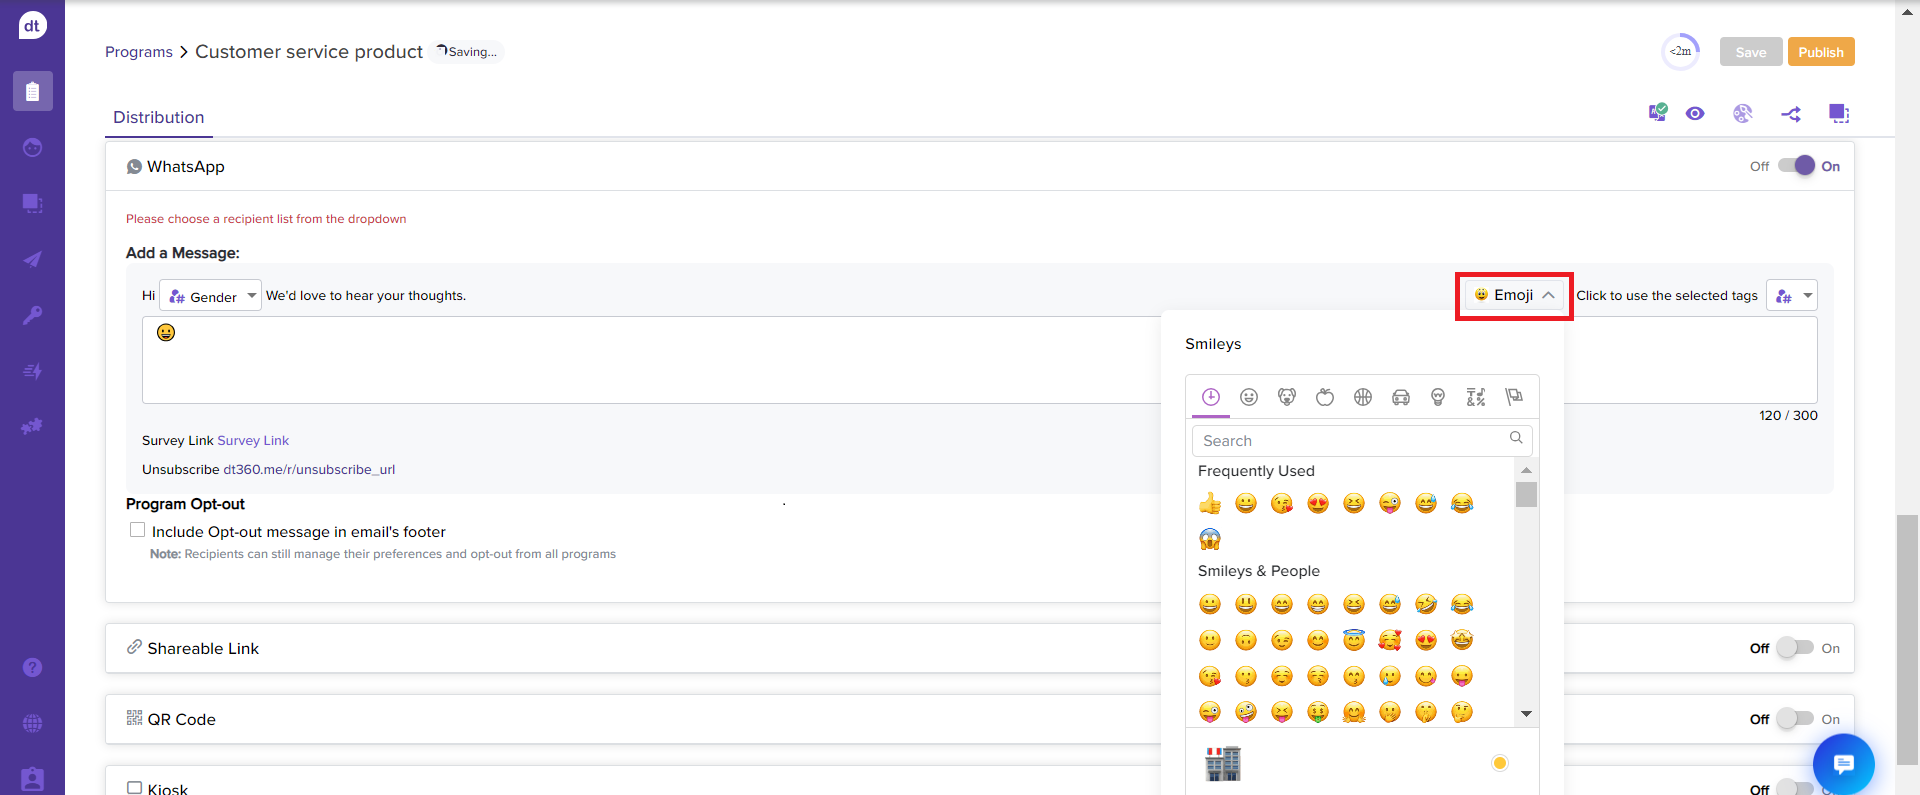Click the share flow toolbar icon

pos(1791,114)
